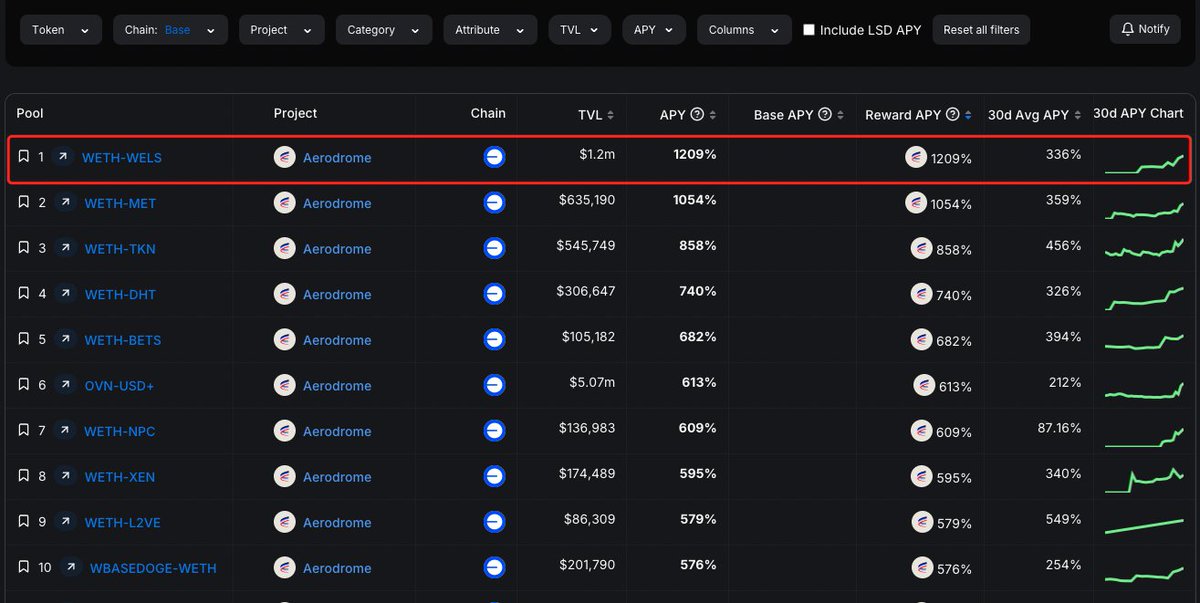Image resolution: width=1200 pixels, height=603 pixels.
Task: Expand the Category filter
Action: (383, 29)
